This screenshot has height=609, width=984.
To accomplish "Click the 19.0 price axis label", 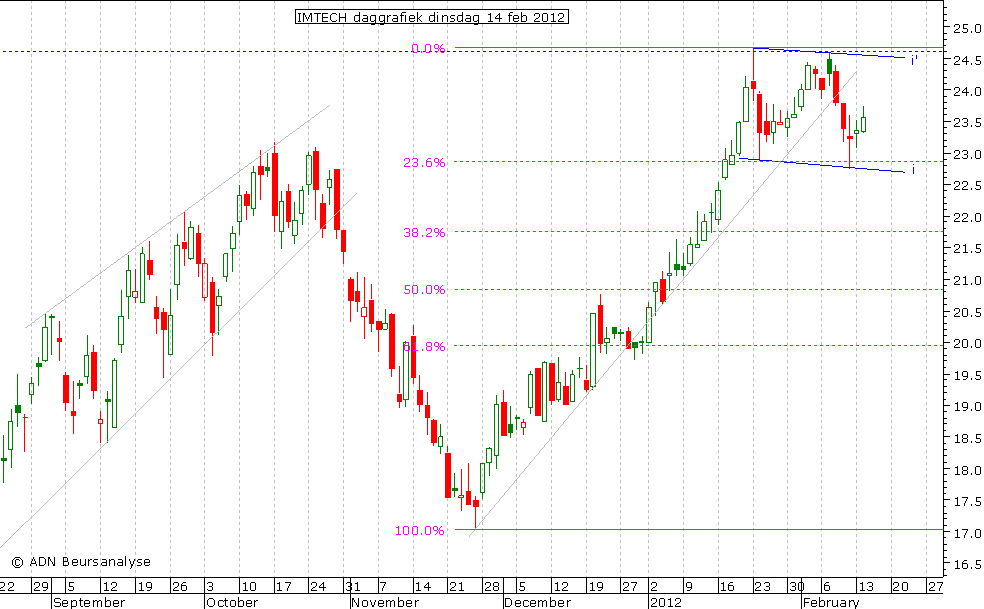I will pos(967,407).
